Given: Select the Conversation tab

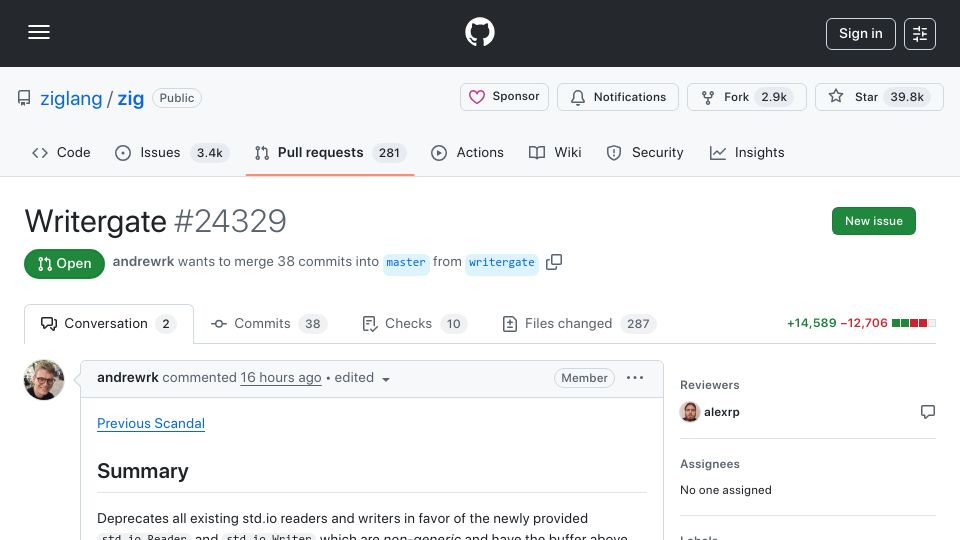Looking at the screenshot, I should 109,324.
